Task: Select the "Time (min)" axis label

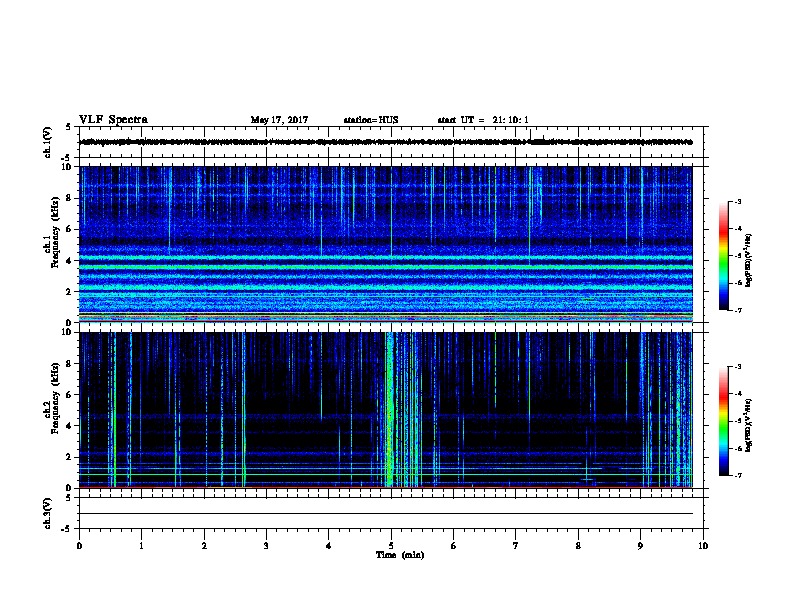Action: (400, 555)
